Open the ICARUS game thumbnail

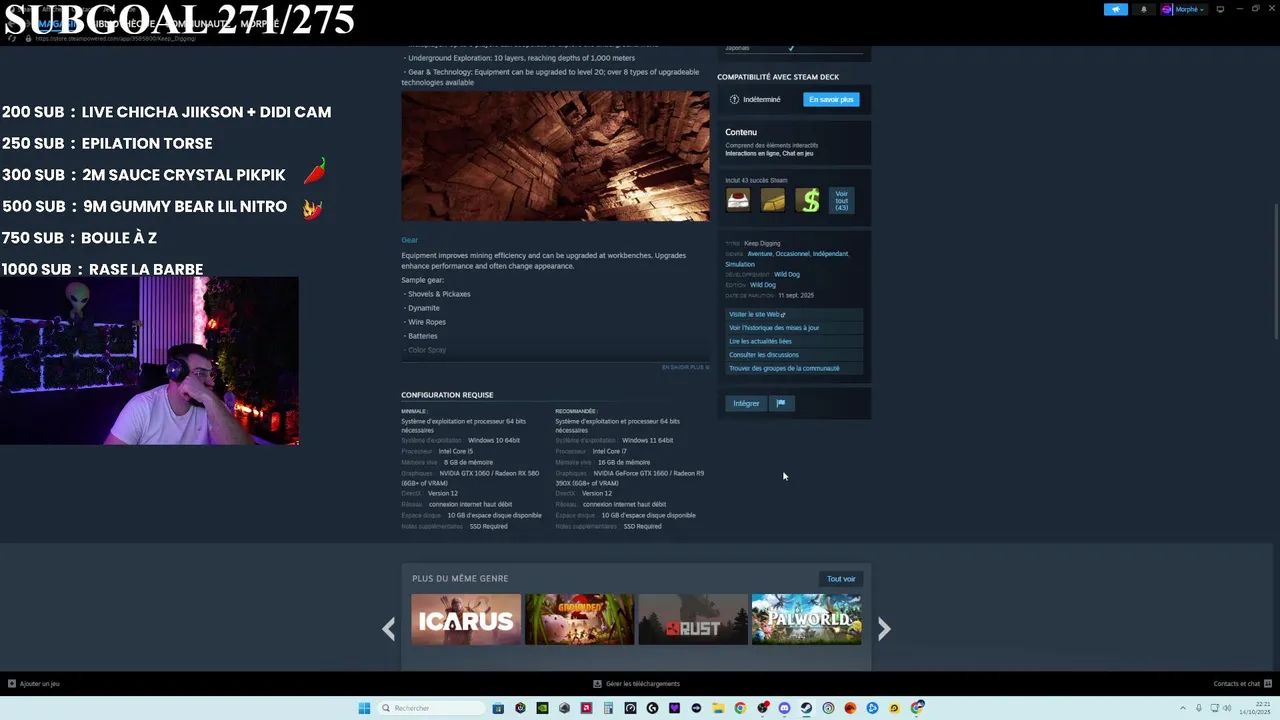pyautogui.click(x=466, y=619)
